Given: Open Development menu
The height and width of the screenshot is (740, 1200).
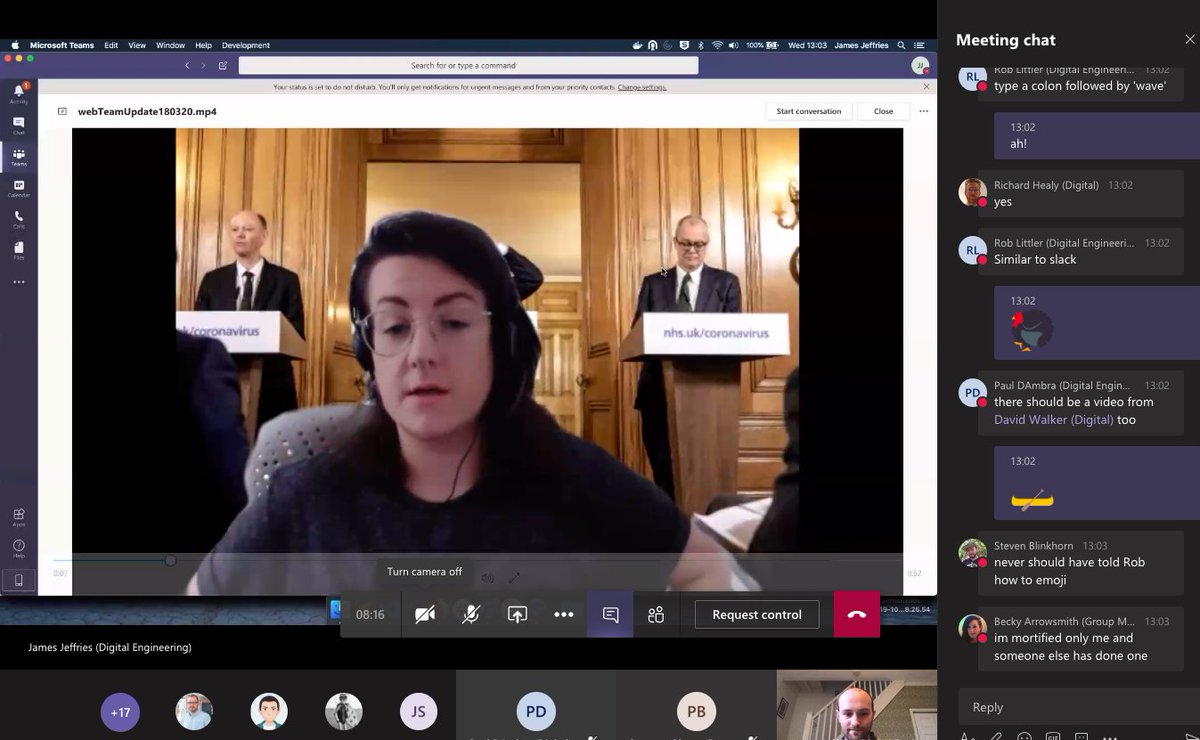Looking at the screenshot, I should (x=246, y=45).
